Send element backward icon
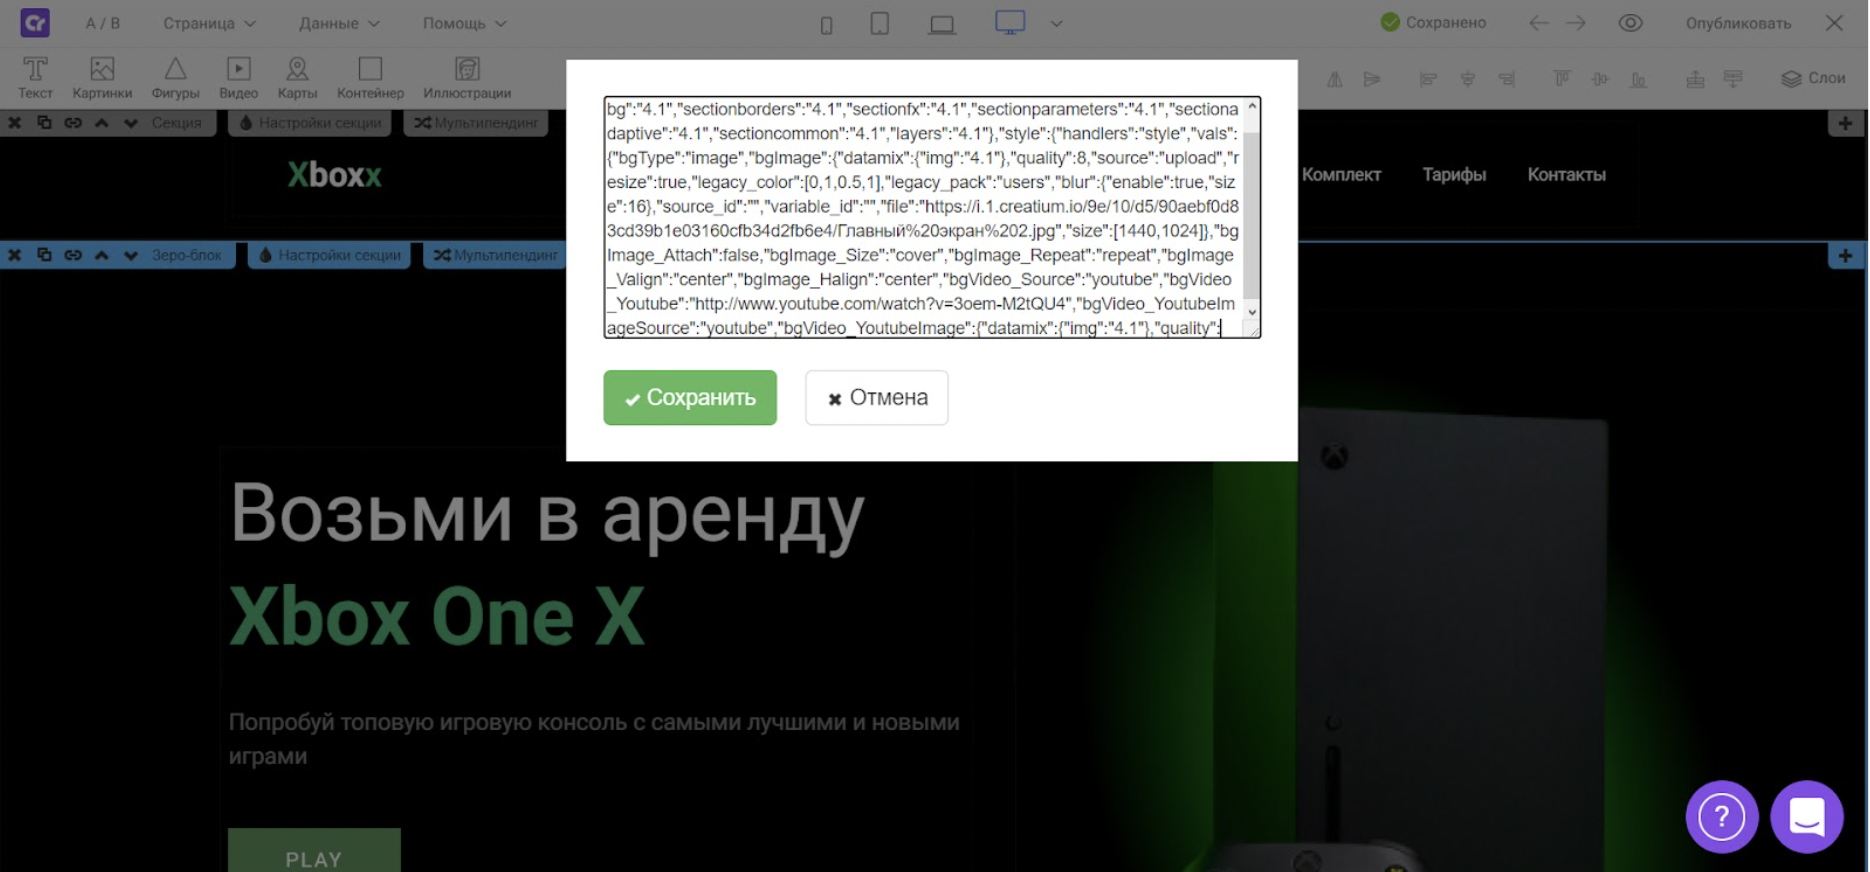The width and height of the screenshot is (1870, 872). click(x=1733, y=79)
